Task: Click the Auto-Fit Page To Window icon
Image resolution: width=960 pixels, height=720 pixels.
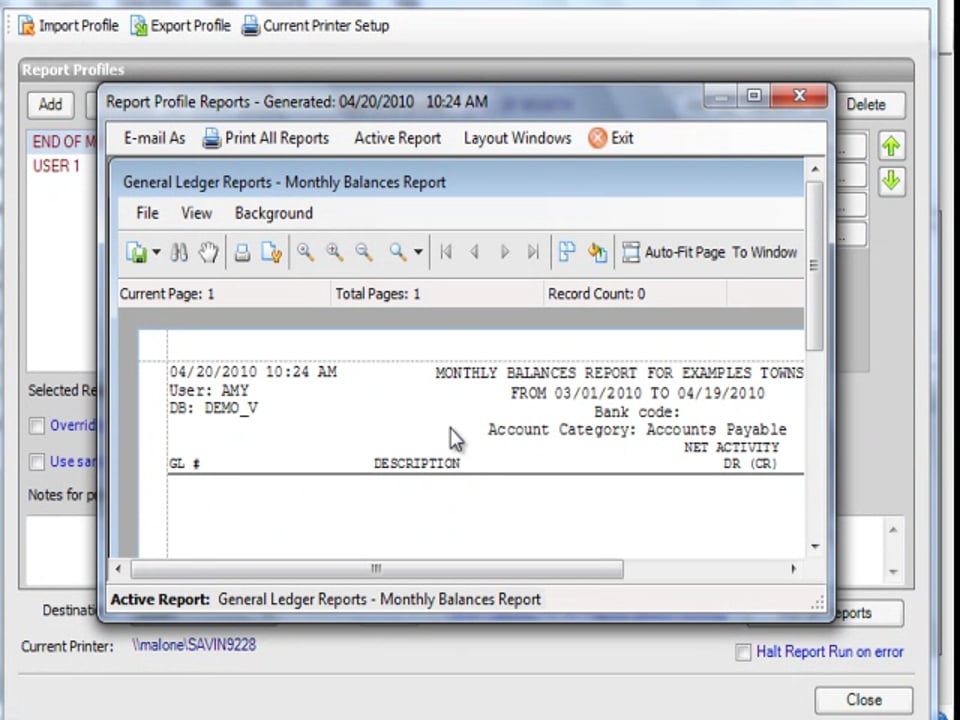Action: [x=631, y=252]
